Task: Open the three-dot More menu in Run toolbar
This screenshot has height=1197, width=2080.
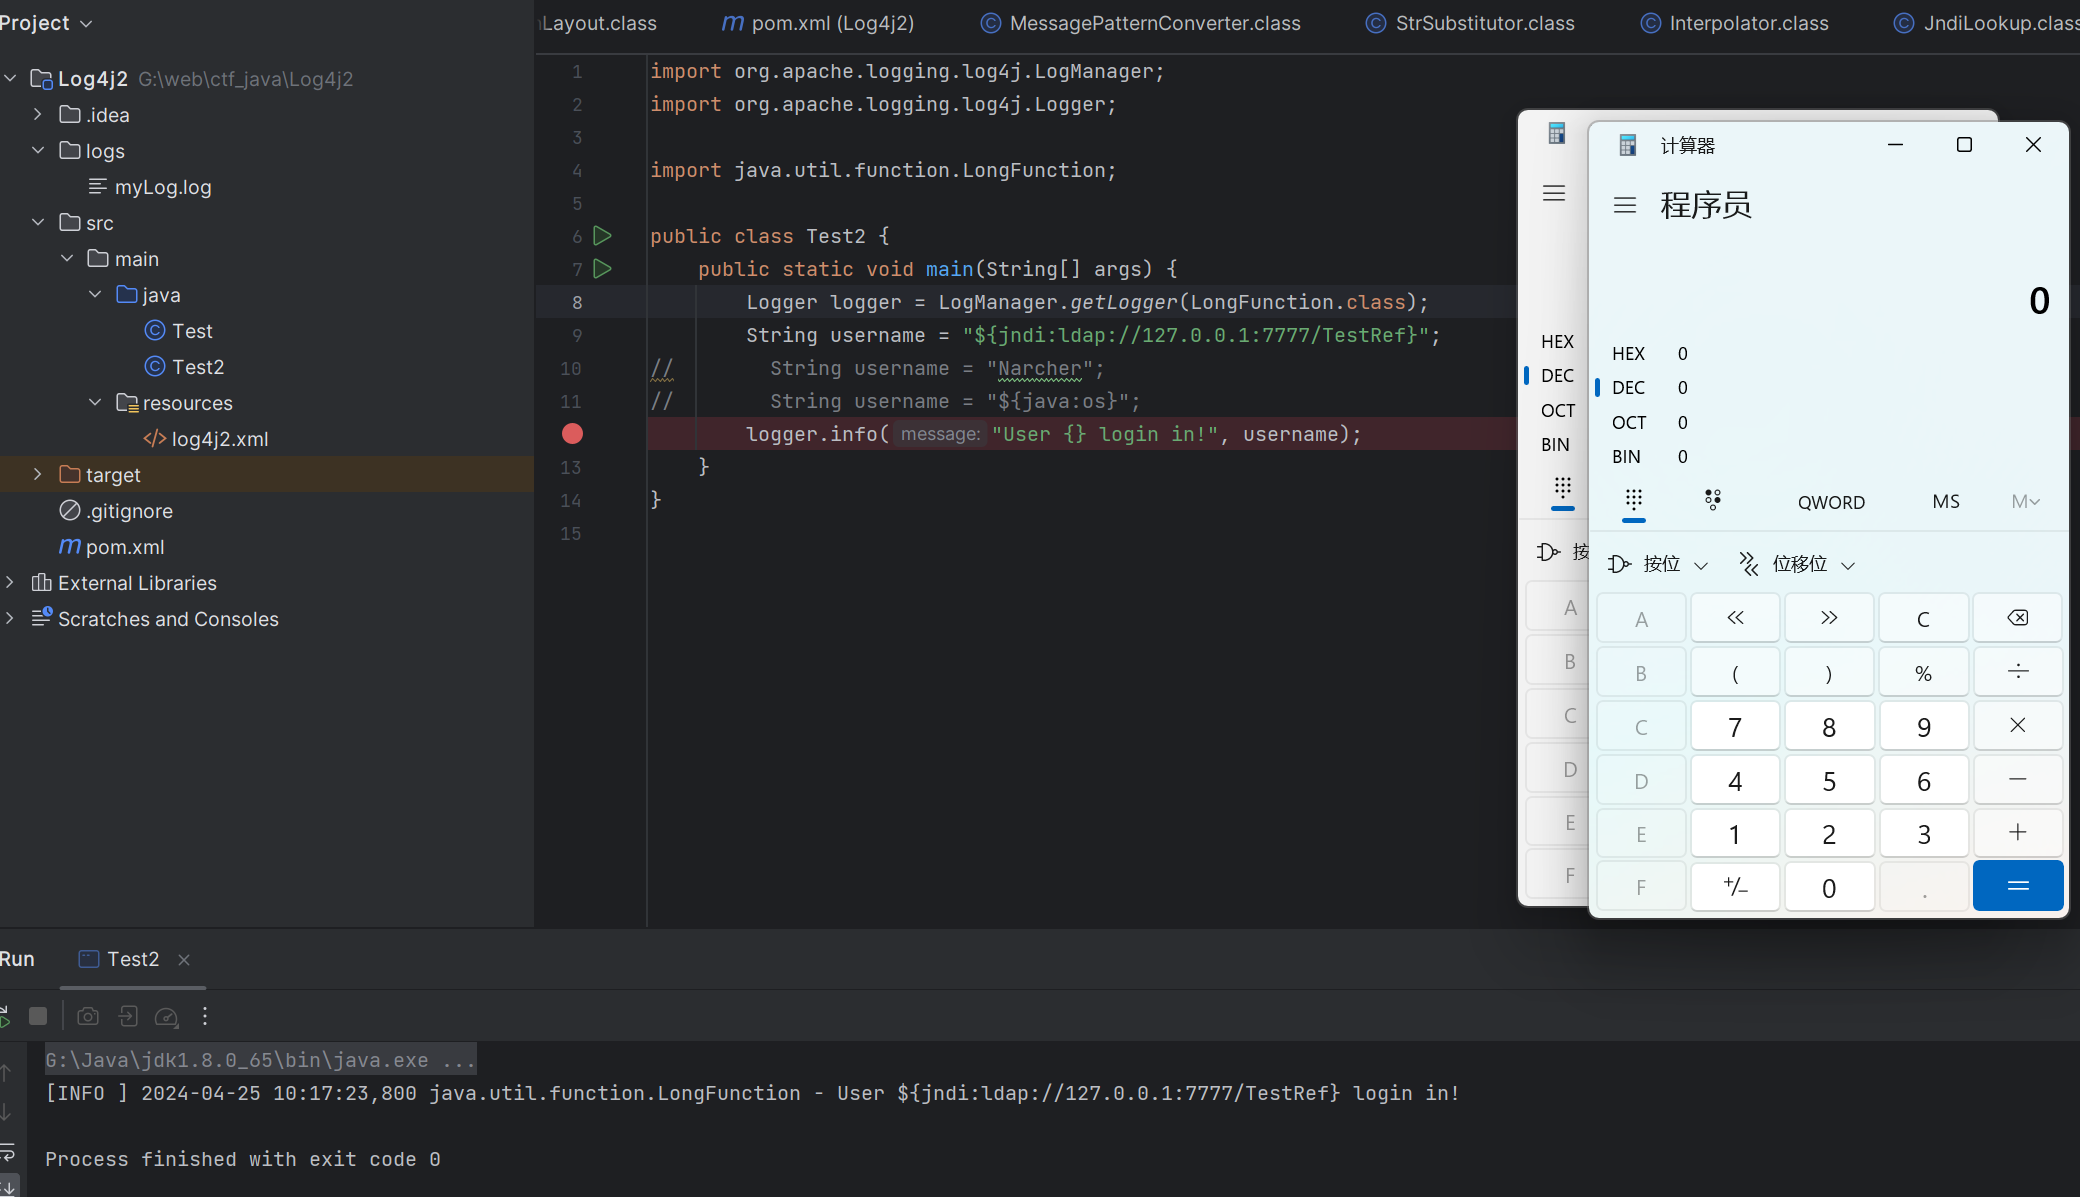Action: coord(205,1016)
